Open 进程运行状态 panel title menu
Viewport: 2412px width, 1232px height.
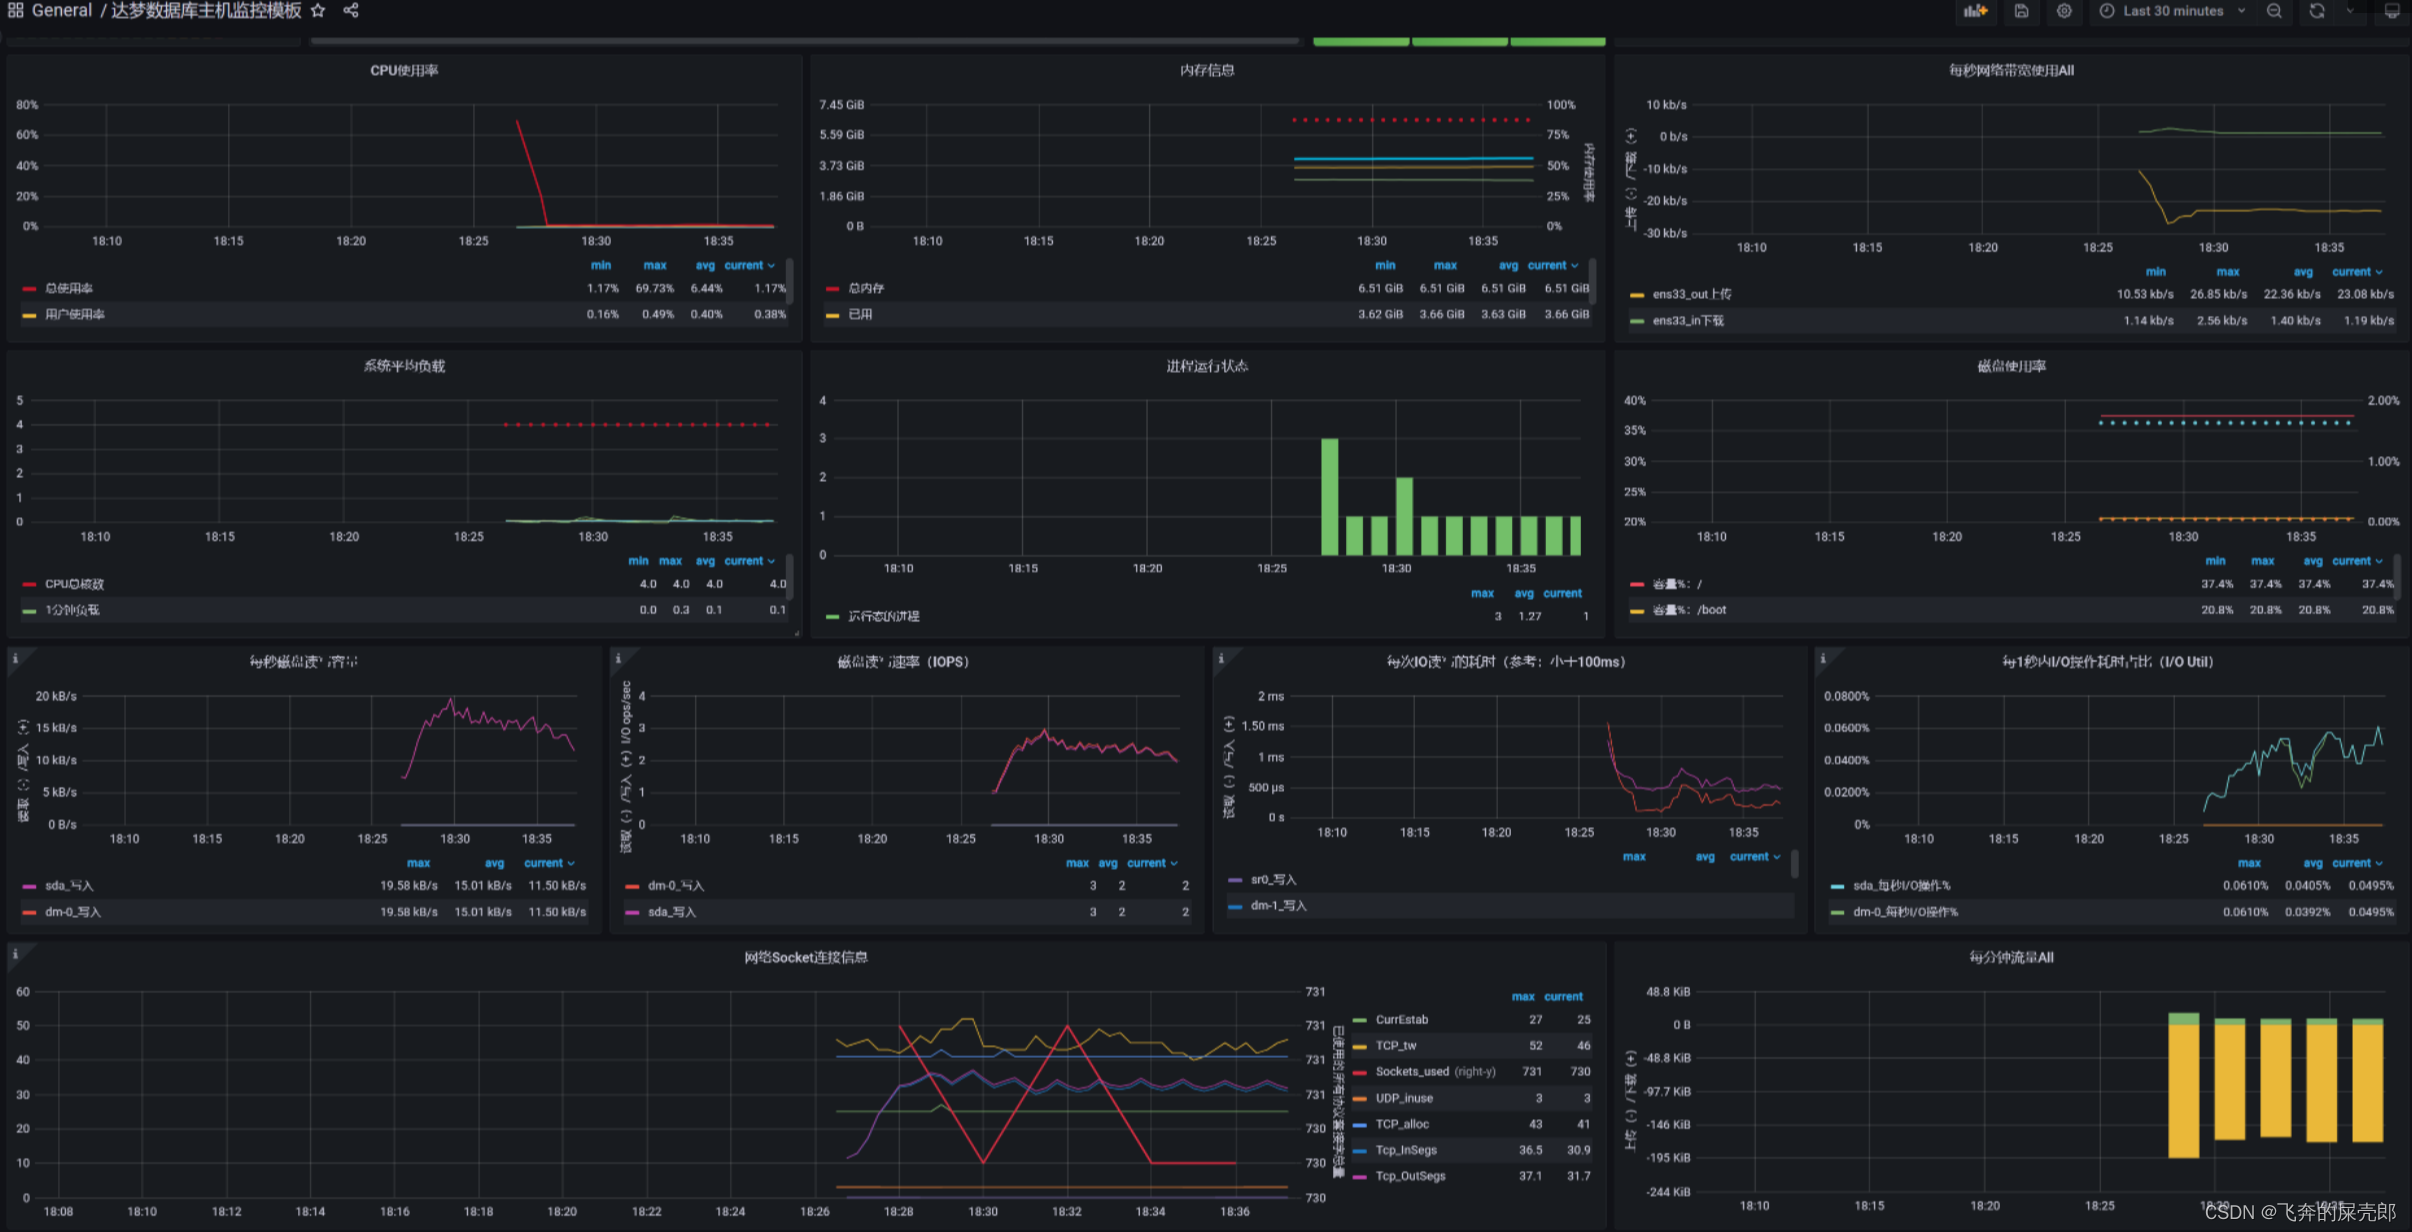pyautogui.click(x=1207, y=366)
